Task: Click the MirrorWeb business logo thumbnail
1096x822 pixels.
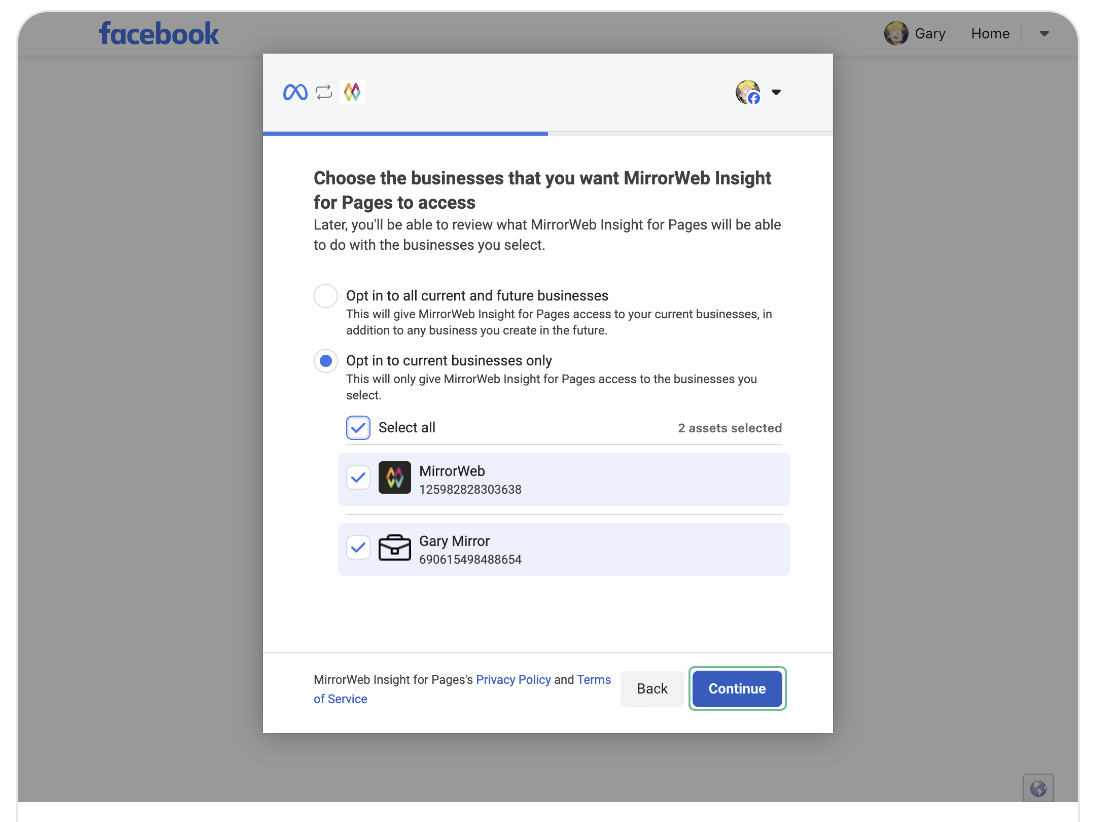Action: click(395, 478)
